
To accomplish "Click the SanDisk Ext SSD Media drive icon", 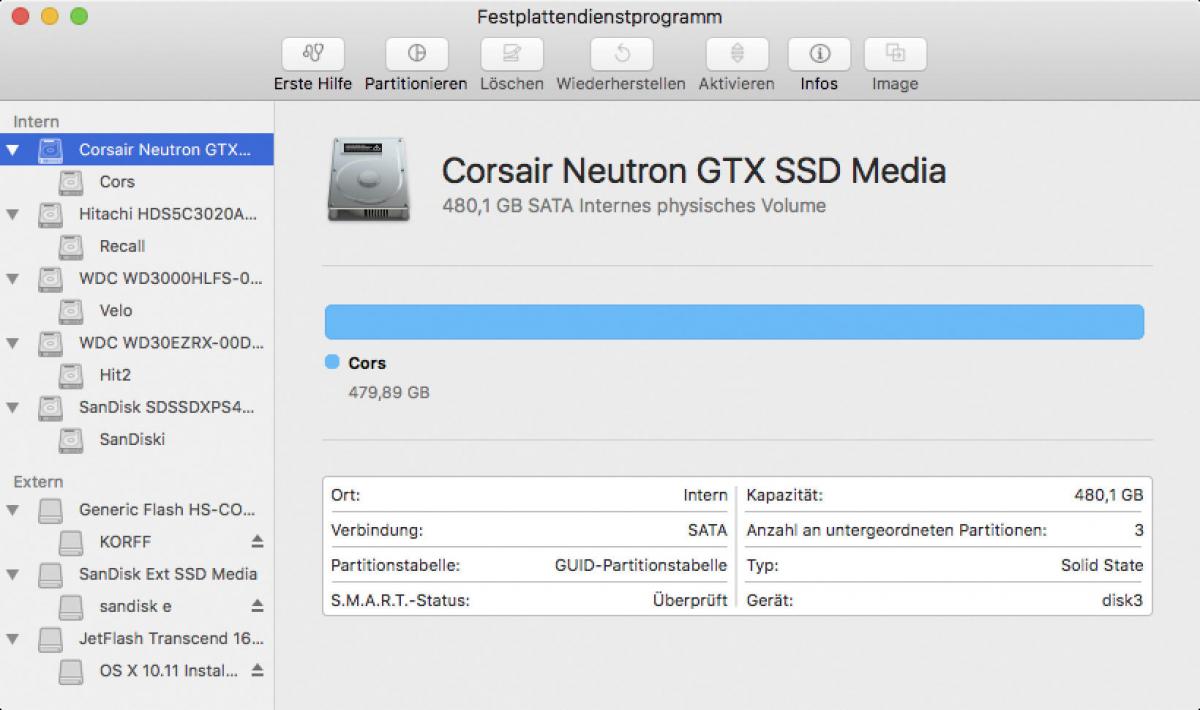I will tap(50, 574).
